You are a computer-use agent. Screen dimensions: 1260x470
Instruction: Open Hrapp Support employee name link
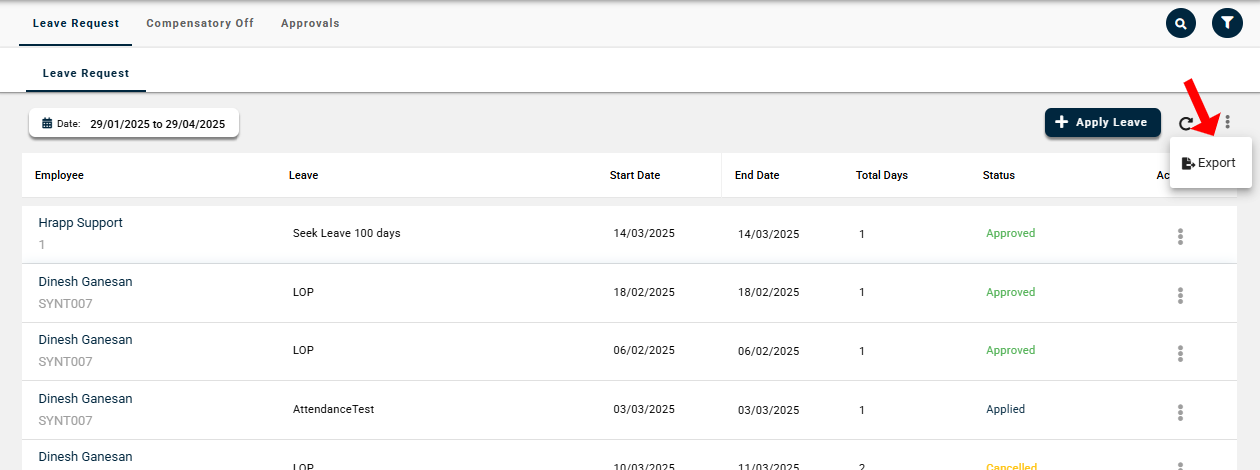[80, 223]
